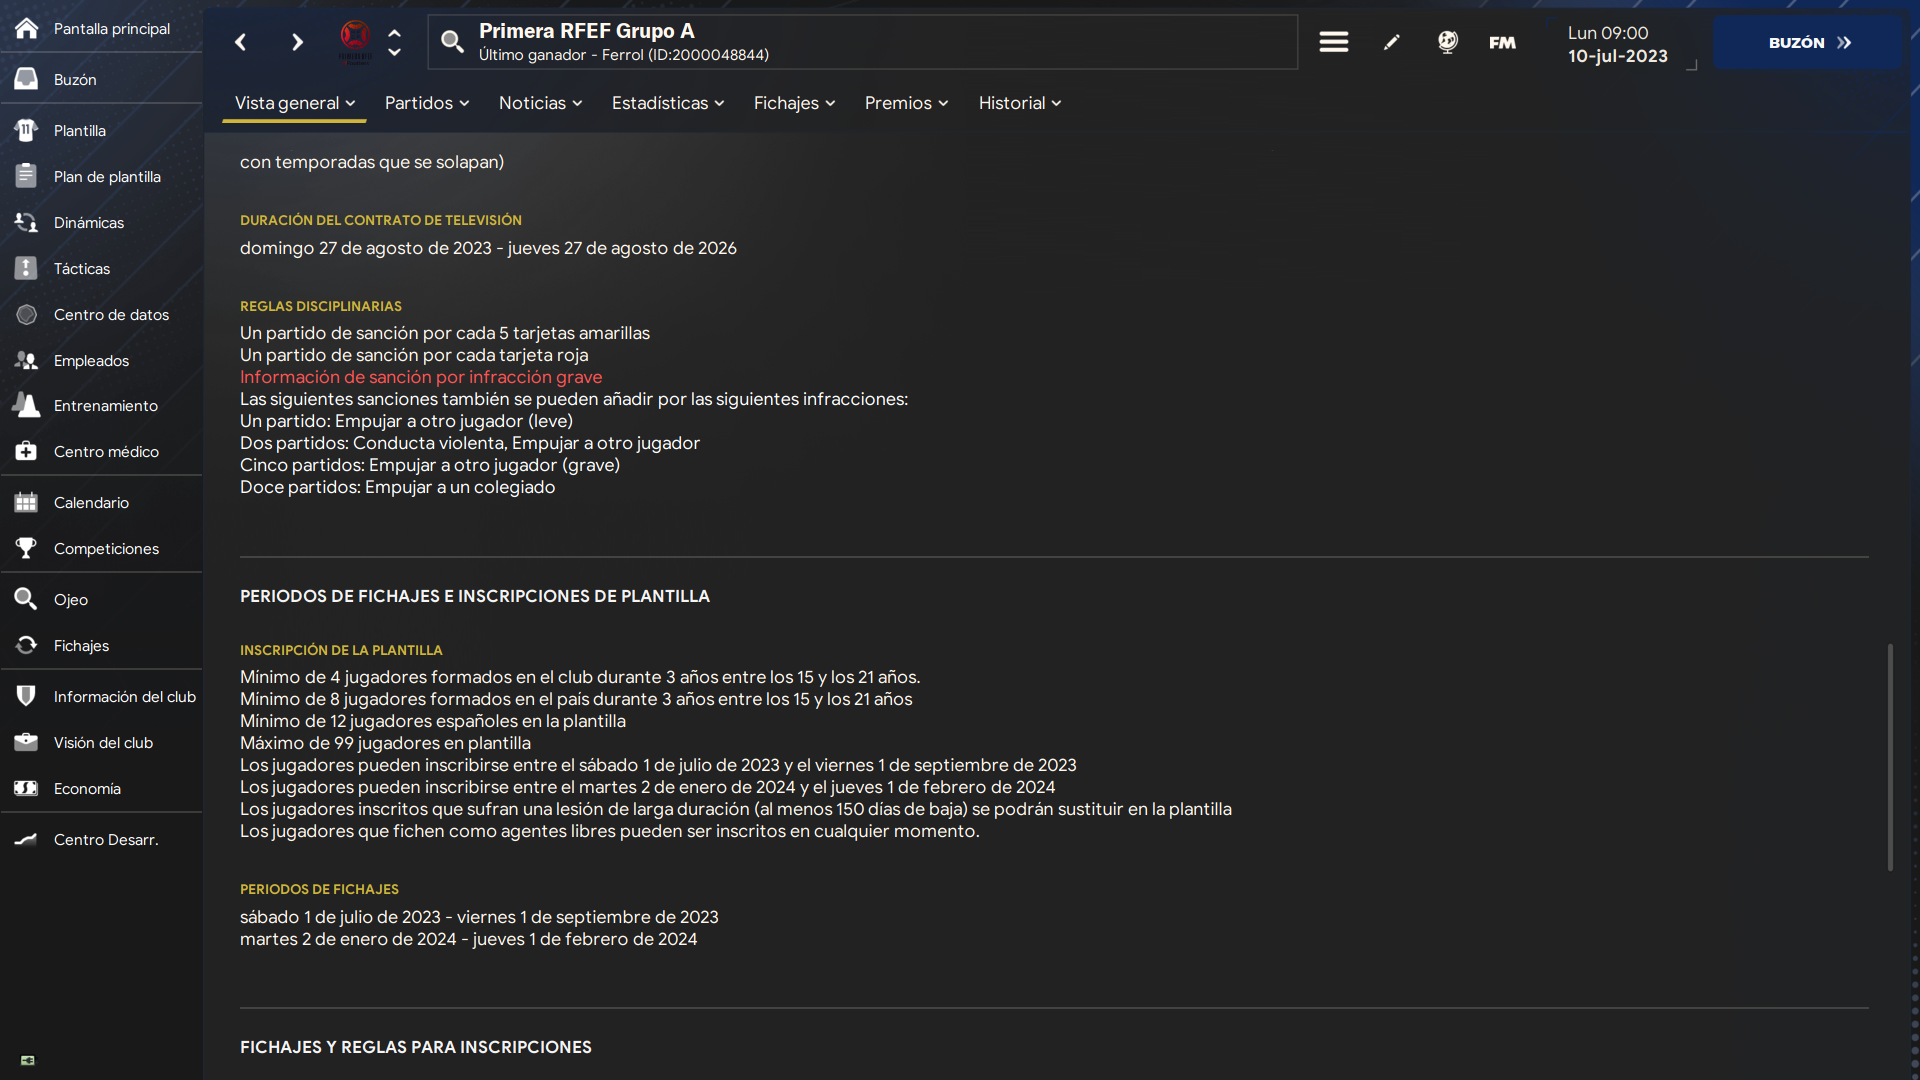Go back with the left arrow

[x=241, y=42]
